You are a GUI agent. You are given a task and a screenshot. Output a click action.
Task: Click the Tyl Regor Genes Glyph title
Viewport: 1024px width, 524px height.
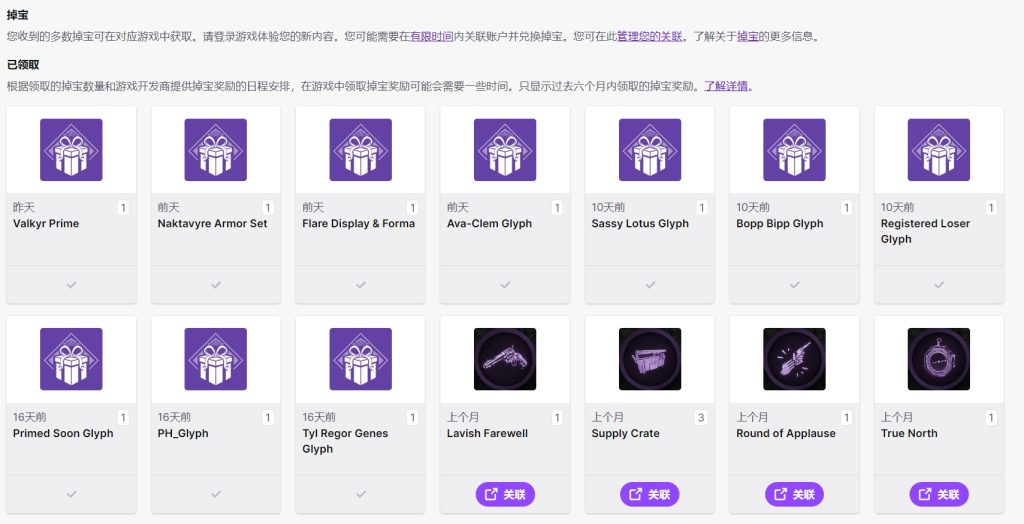coord(345,441)
